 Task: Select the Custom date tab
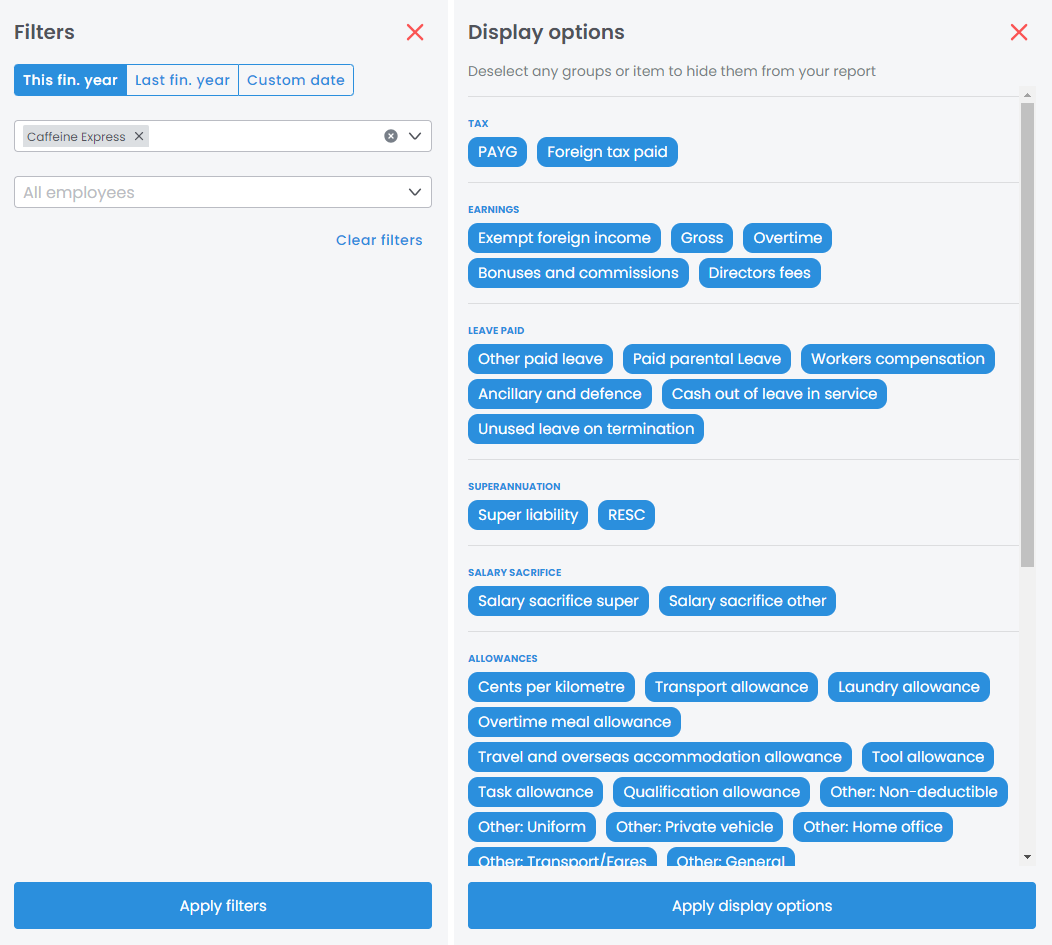296,80
